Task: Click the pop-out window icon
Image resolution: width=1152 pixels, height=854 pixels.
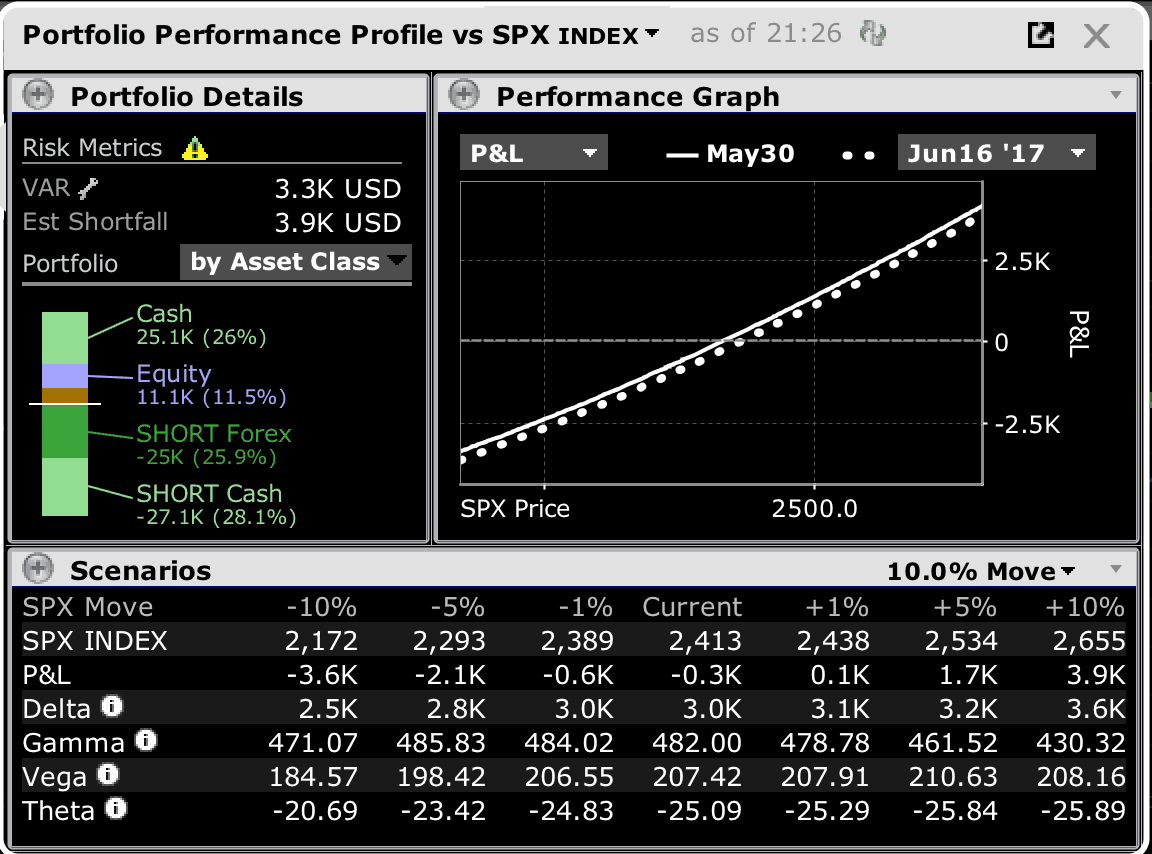Action: click(x=1041, y=35)
